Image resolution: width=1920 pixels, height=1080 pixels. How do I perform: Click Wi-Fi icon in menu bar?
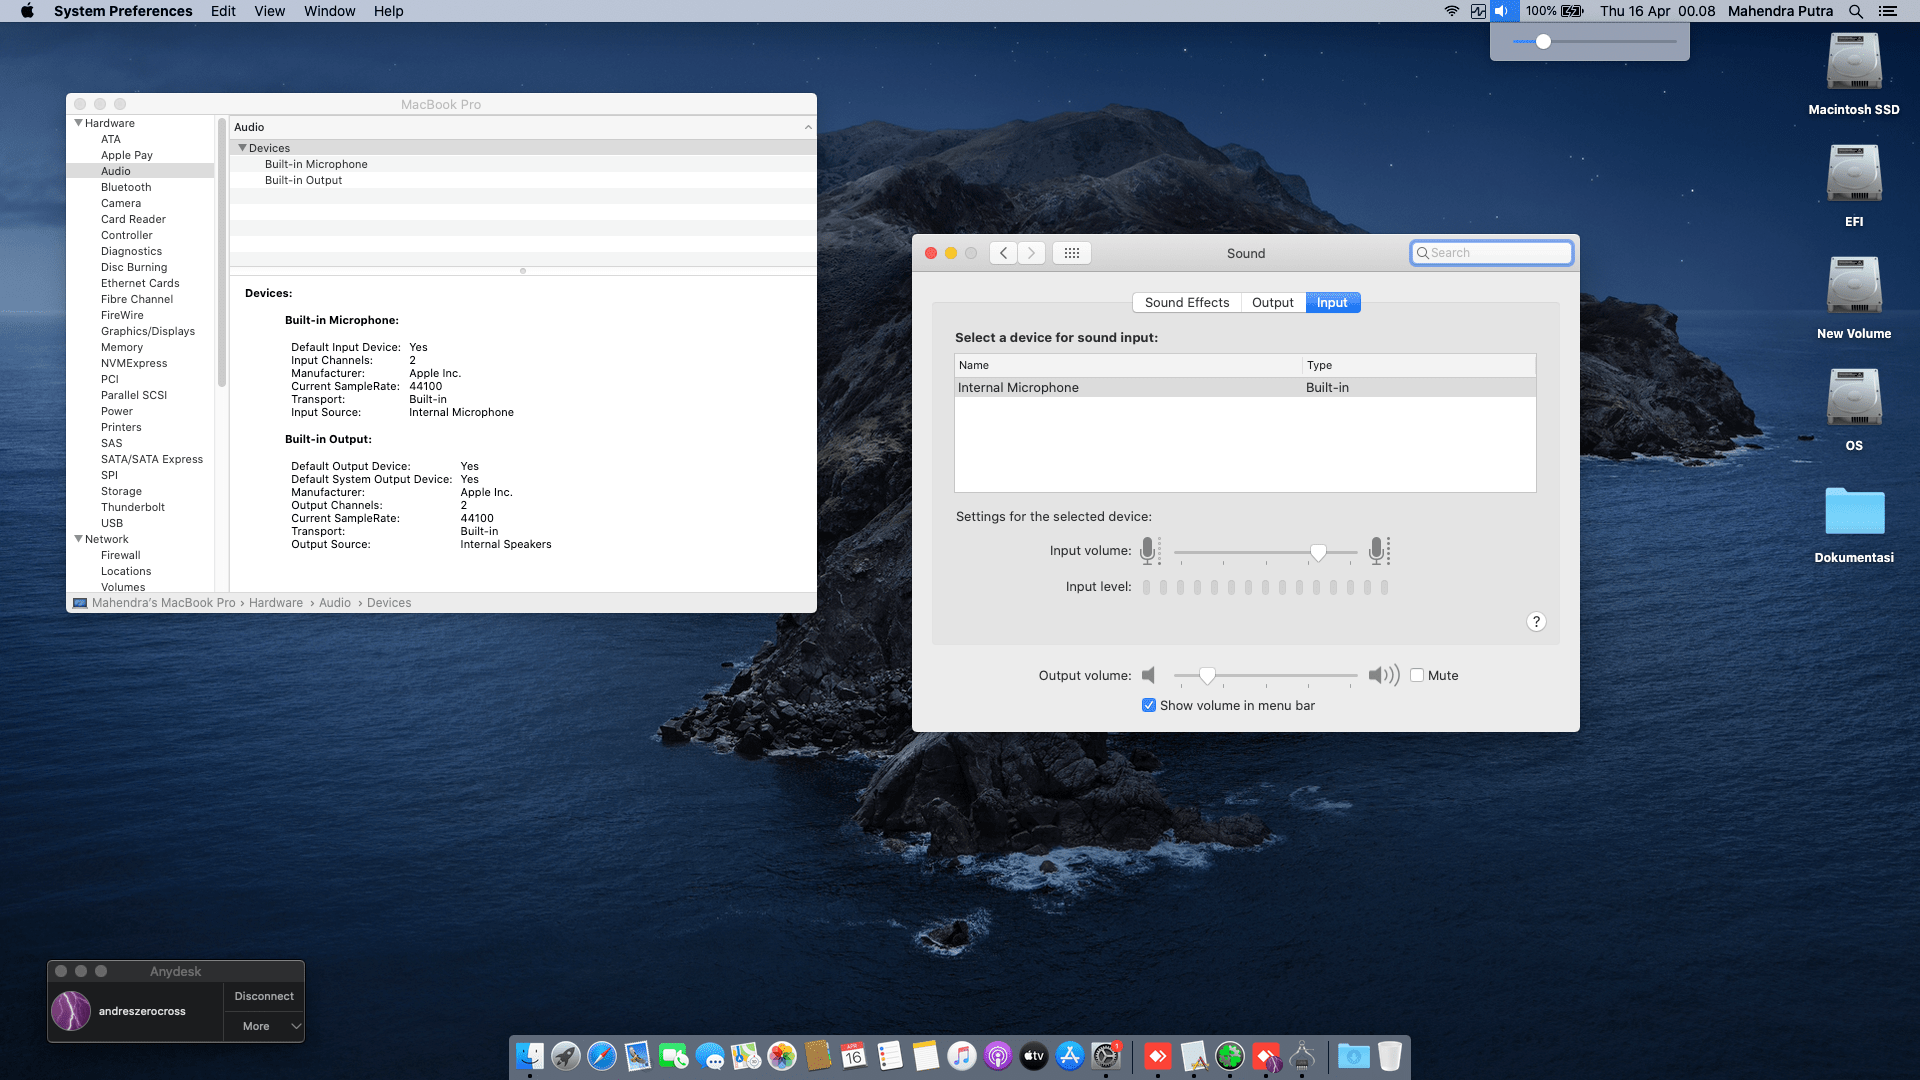point(1452,11)
